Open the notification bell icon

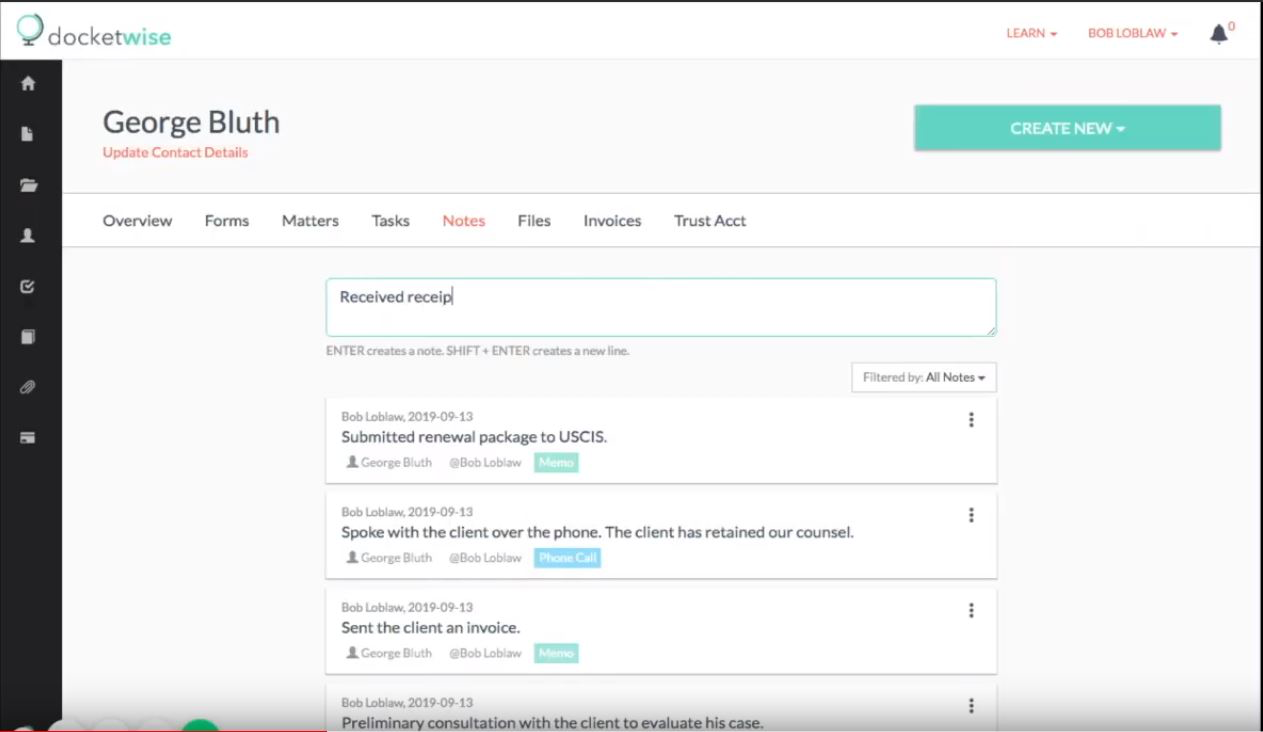coord(1218,33)
